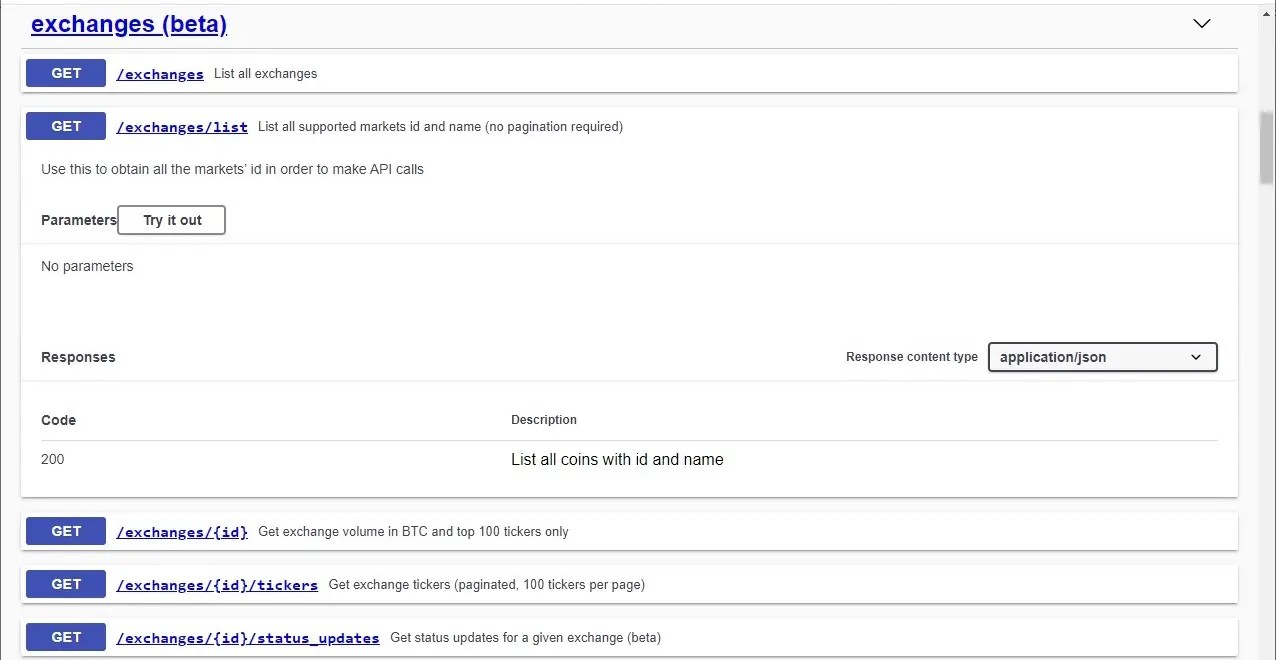Screen dimensions: 1278x660
Task: Click the Responses section heading
Action: (x=78, y=357)
